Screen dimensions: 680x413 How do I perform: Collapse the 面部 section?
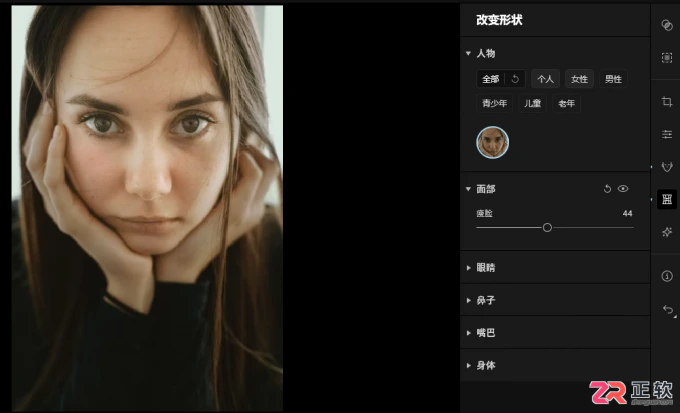tap(468, 189)
